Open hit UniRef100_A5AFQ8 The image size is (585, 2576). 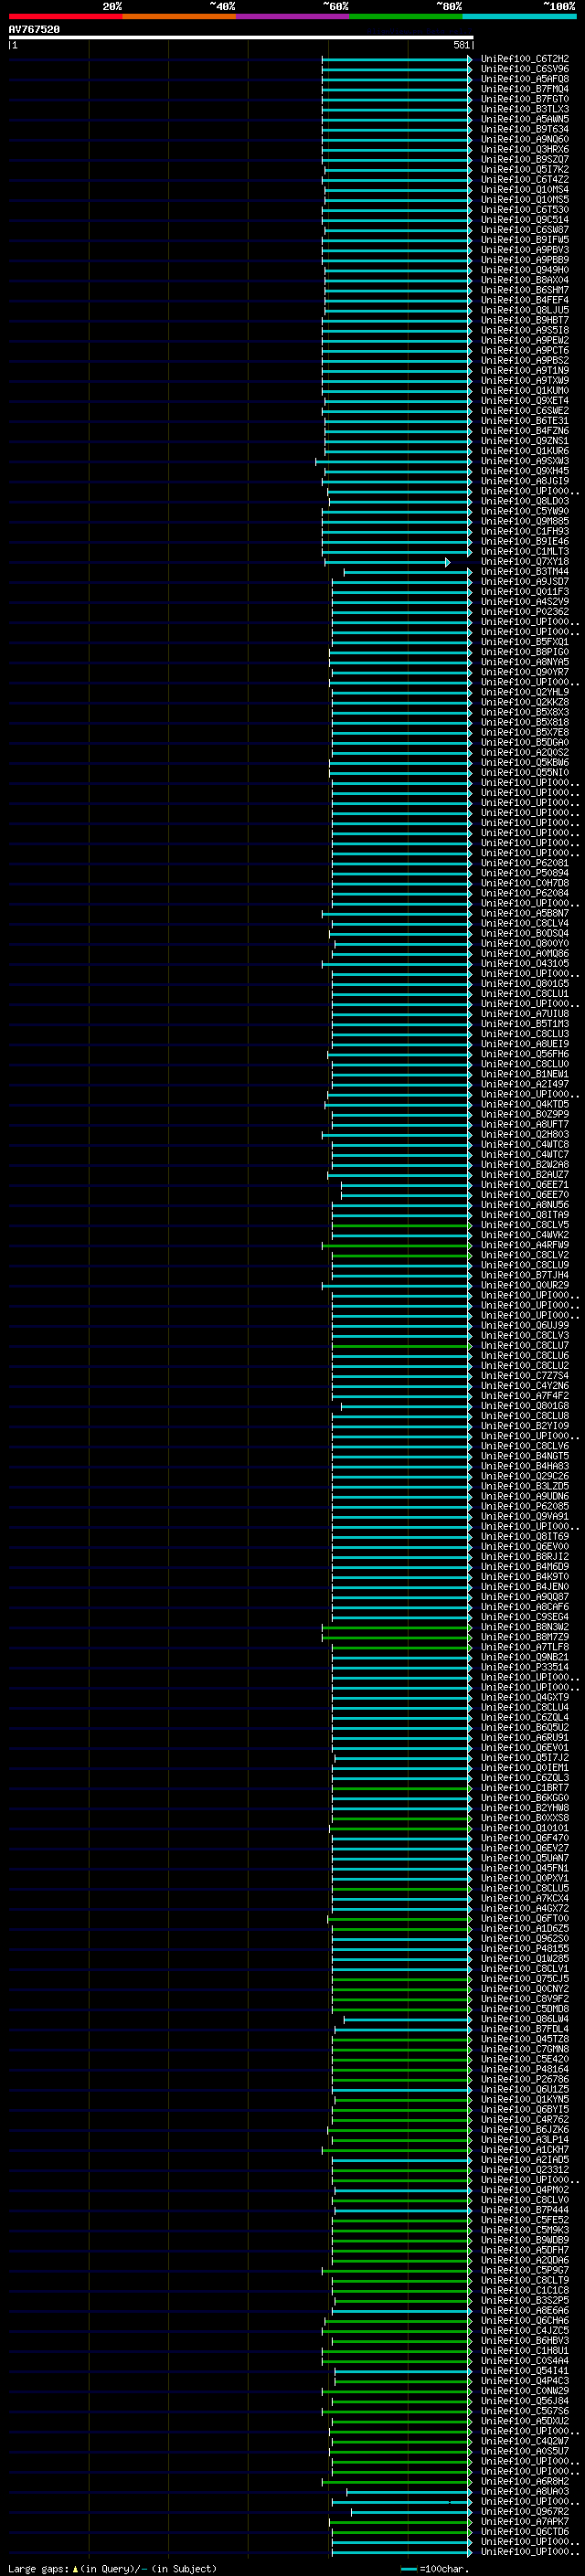click(x=525, y=79)
